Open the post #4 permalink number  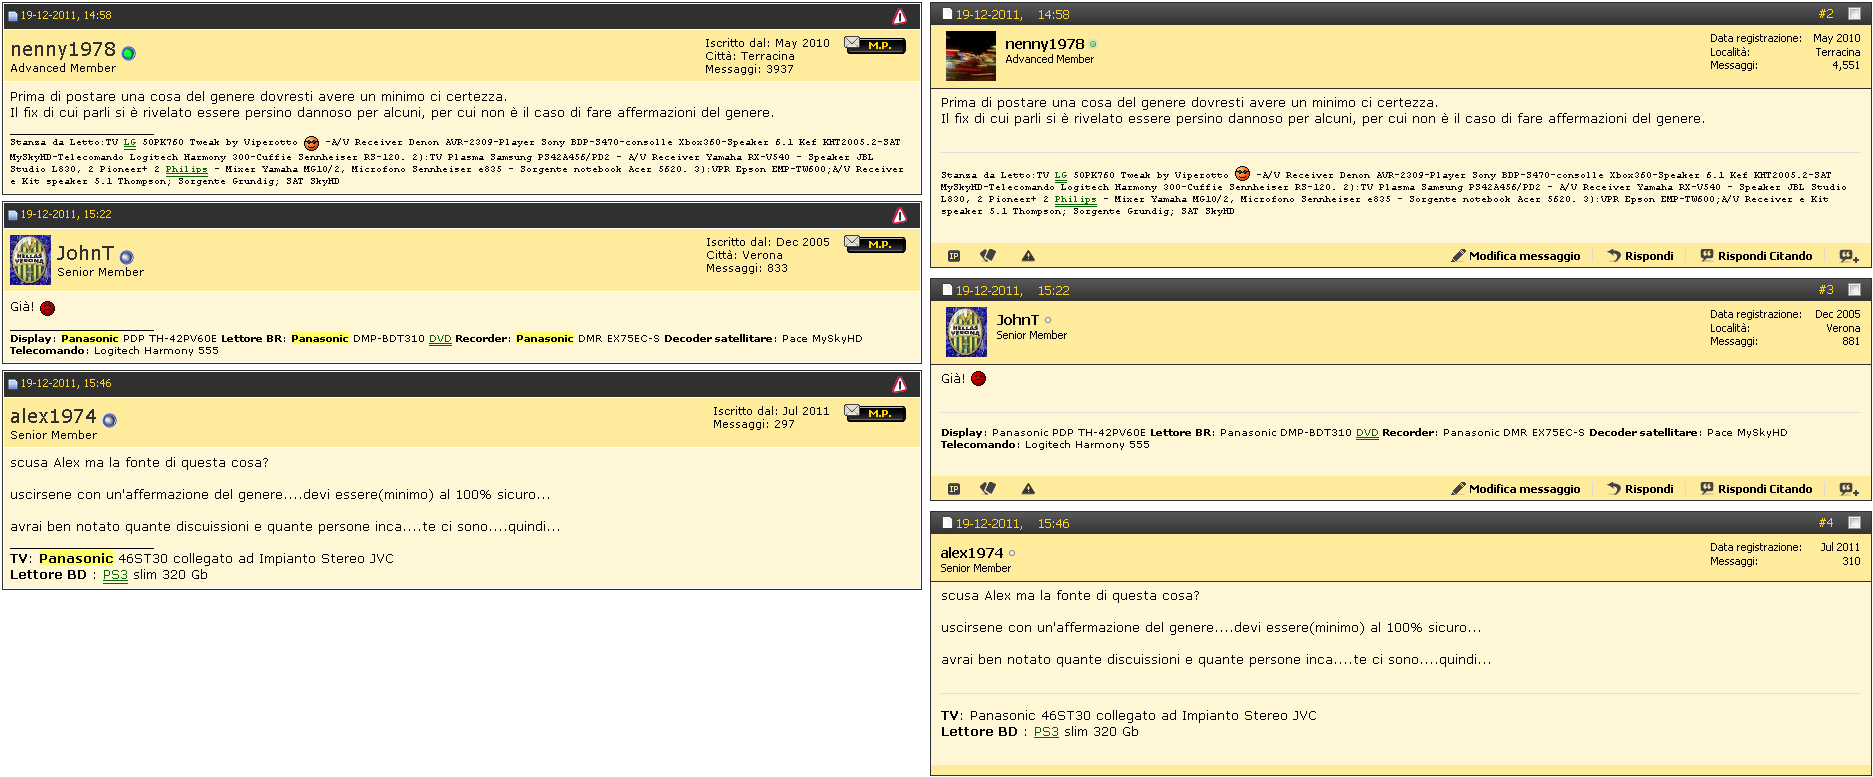coord(1826,523)
